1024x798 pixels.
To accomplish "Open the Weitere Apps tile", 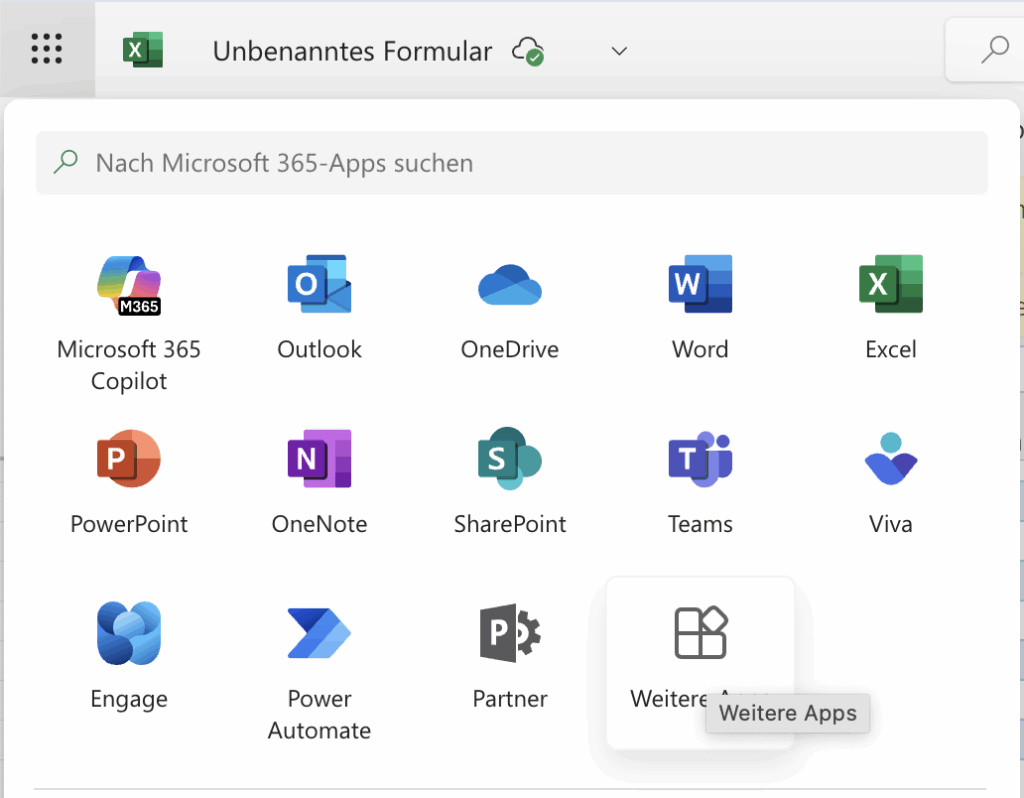I will pos(700,662).
